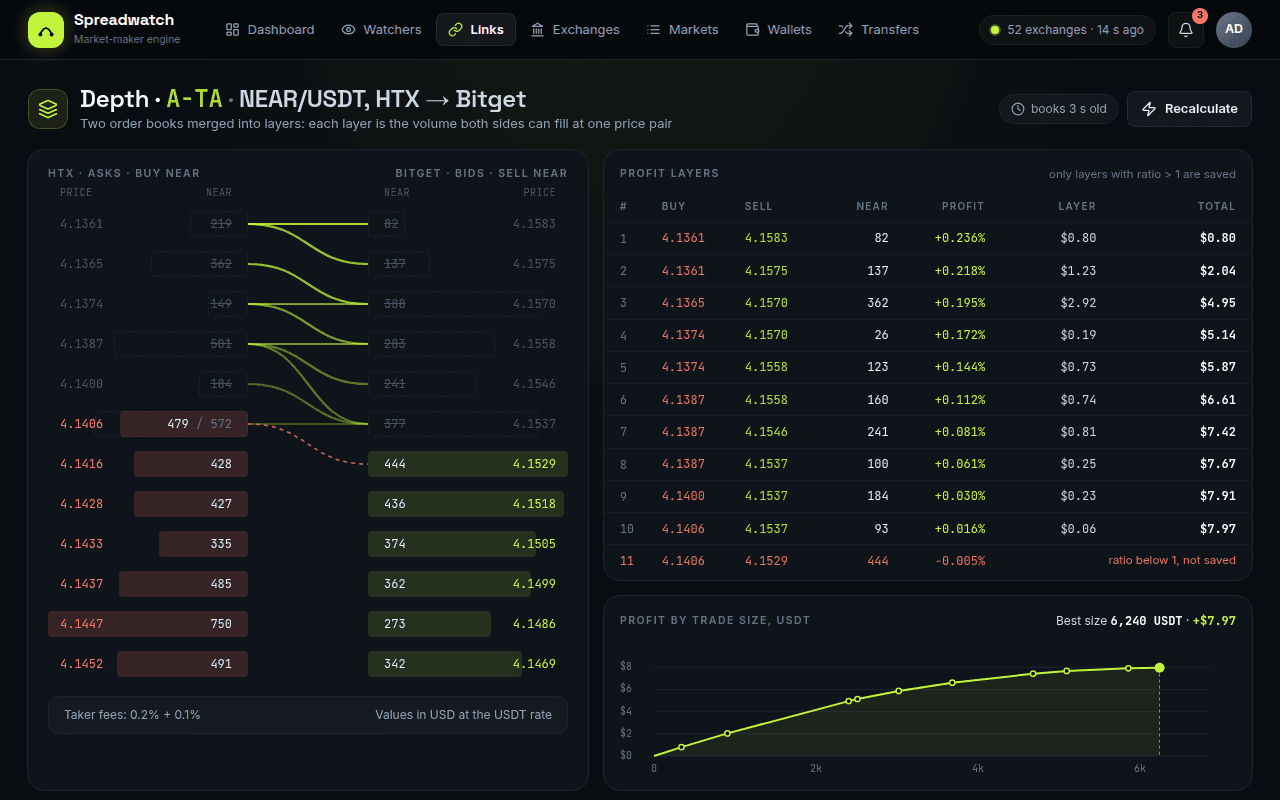The image size is (1280, 800).
Task: Click the TOTAL column header
Action: [x=1217, y=206]
